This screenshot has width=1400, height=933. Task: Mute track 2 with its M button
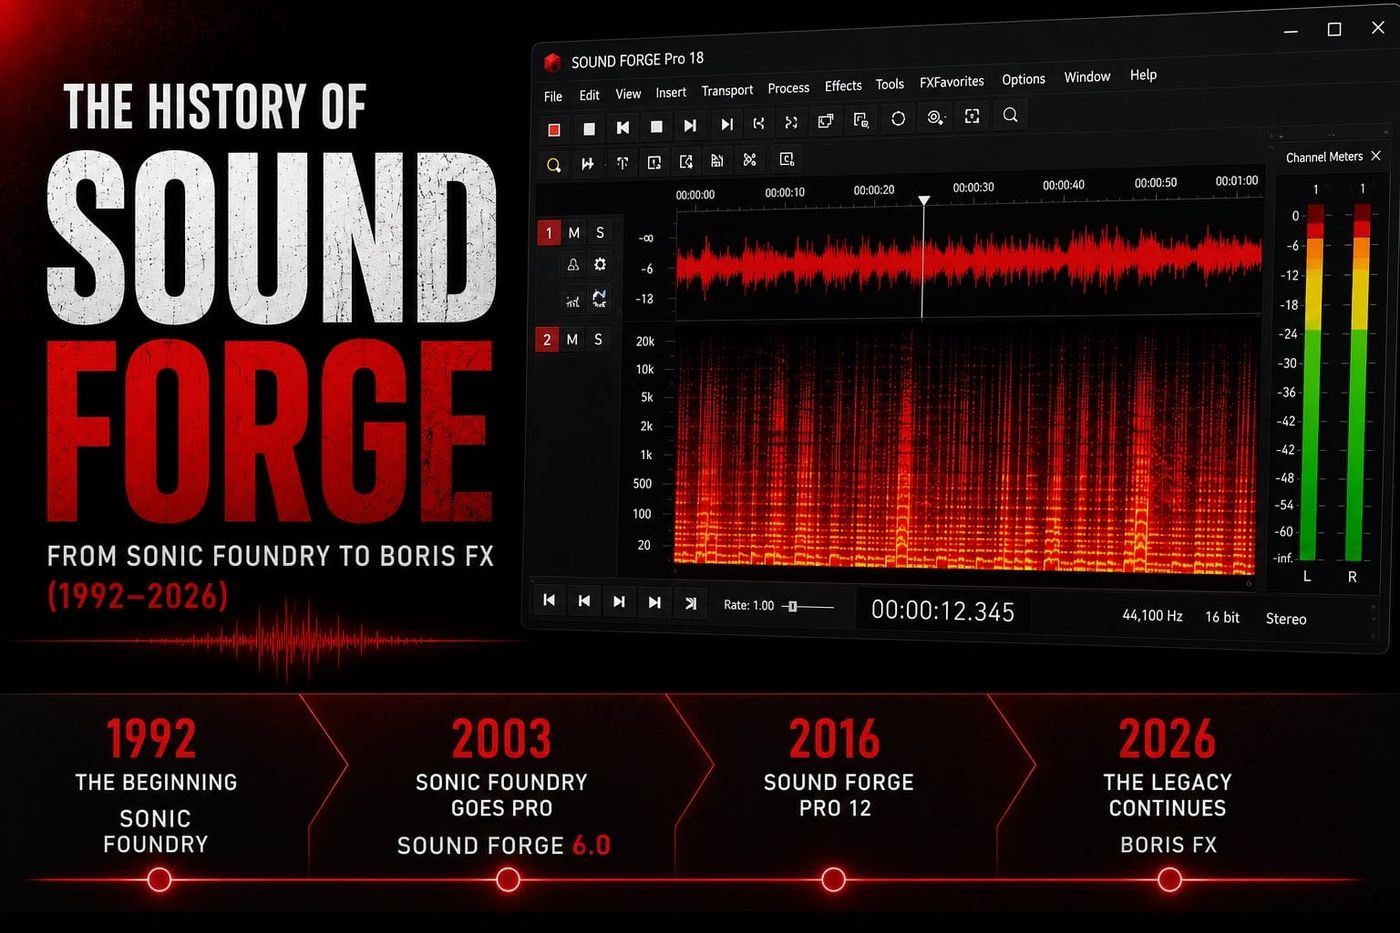[x=572, y=339]
